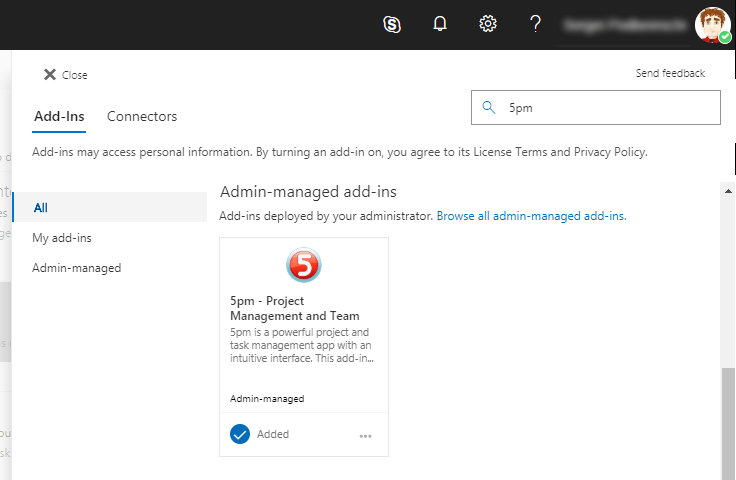Open the settings gear menu

click(488, 24)
